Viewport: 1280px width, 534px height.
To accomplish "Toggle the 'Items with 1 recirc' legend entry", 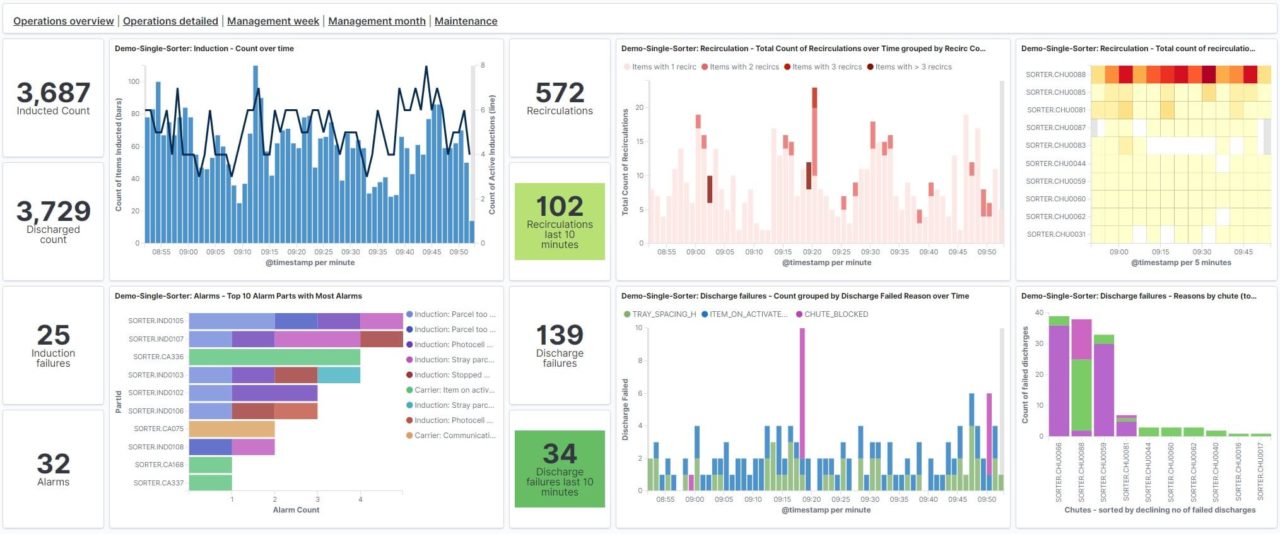I will tap(663, 67).
